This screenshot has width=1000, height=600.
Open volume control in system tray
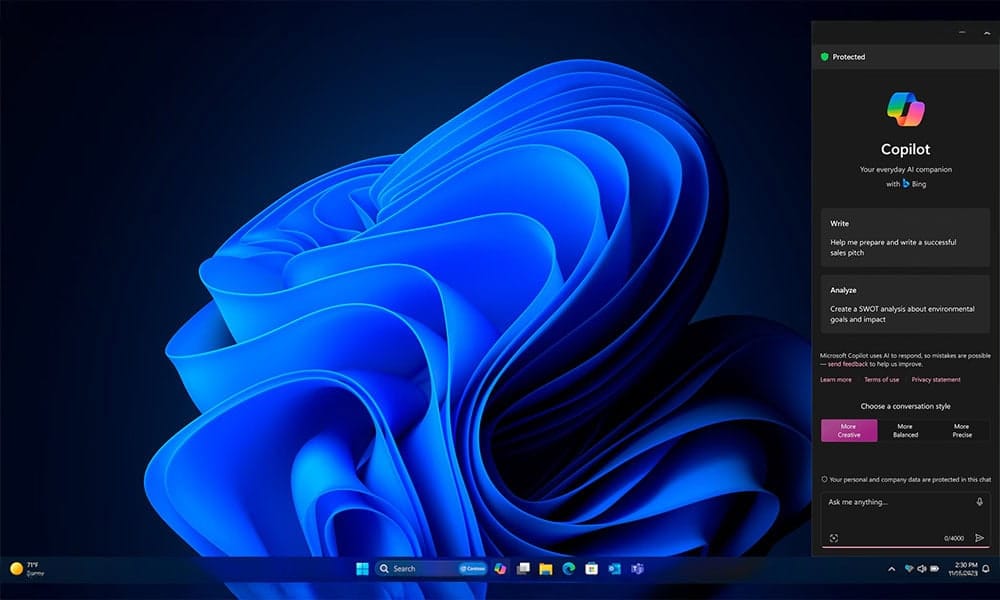(x=922, y=569)
